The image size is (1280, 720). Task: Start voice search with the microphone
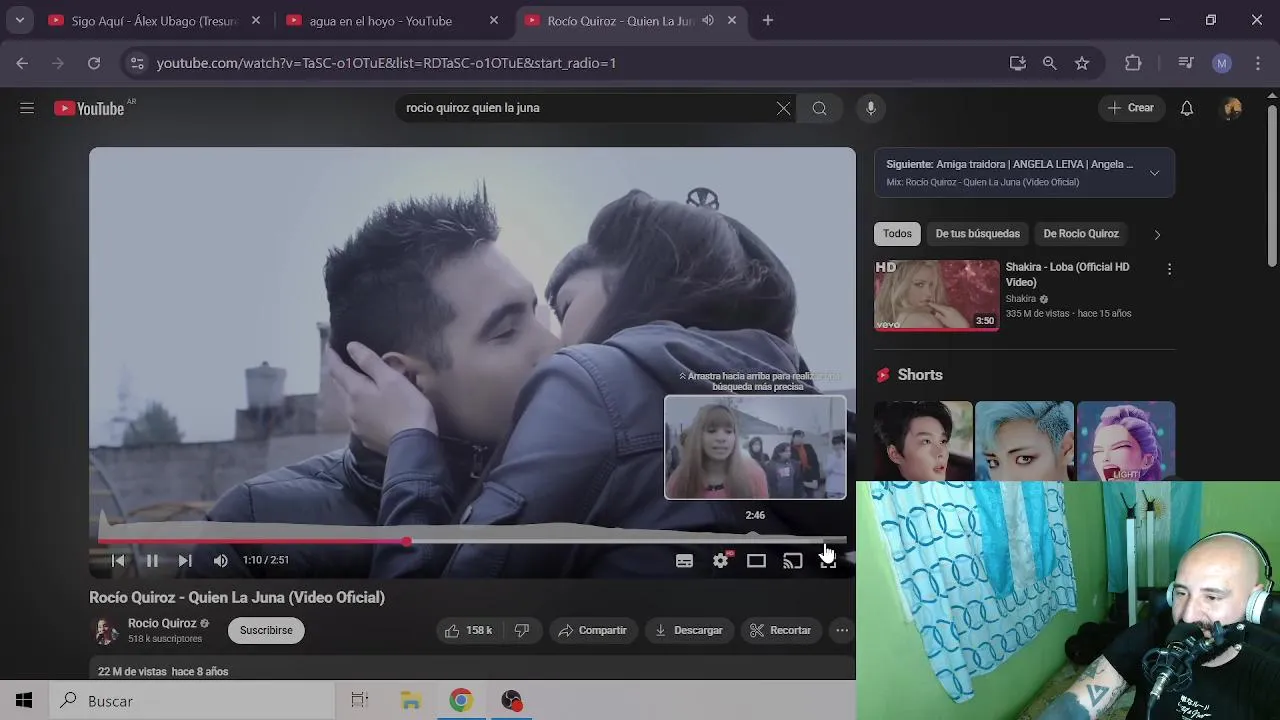coord(871,108)
